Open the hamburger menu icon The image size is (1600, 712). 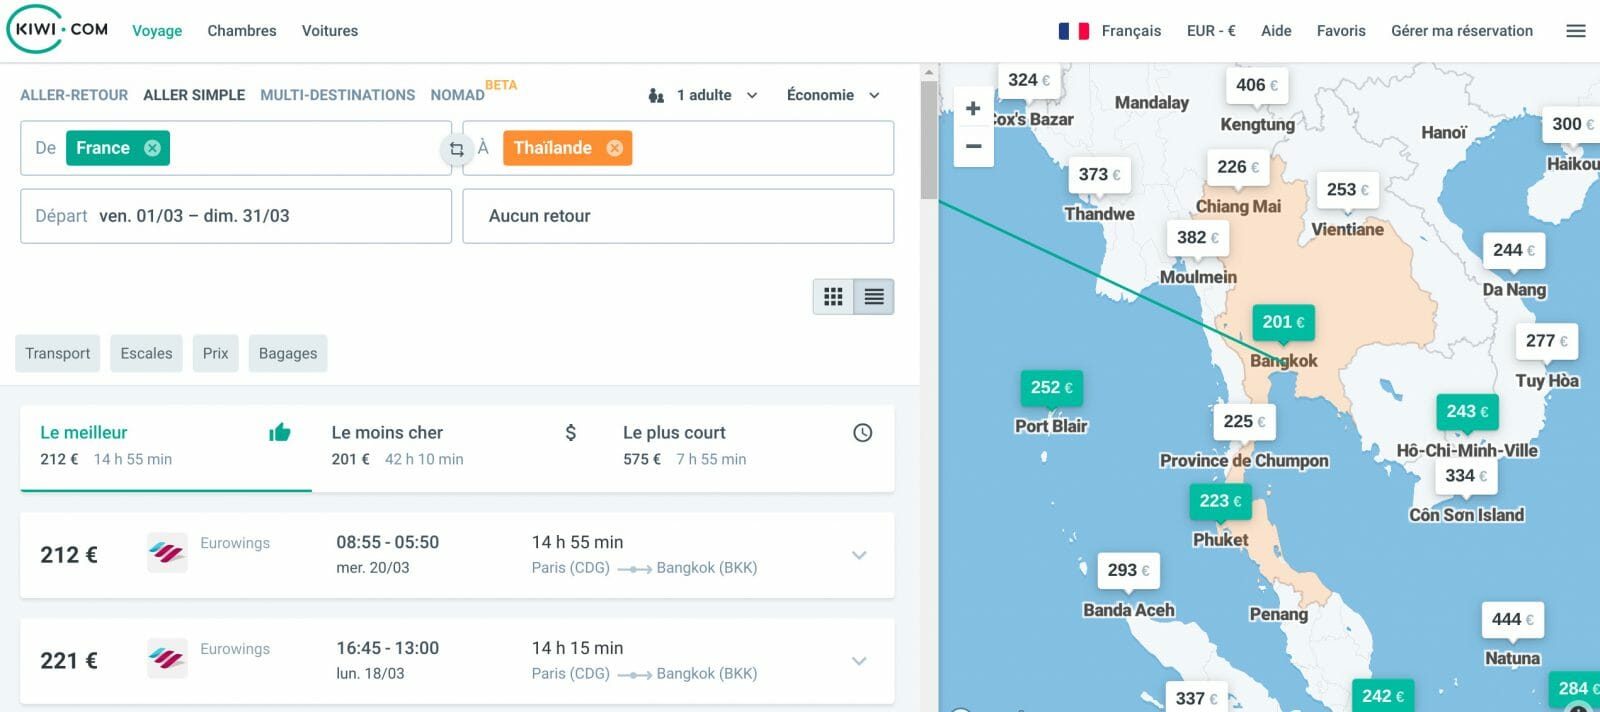click(1575, 31)
